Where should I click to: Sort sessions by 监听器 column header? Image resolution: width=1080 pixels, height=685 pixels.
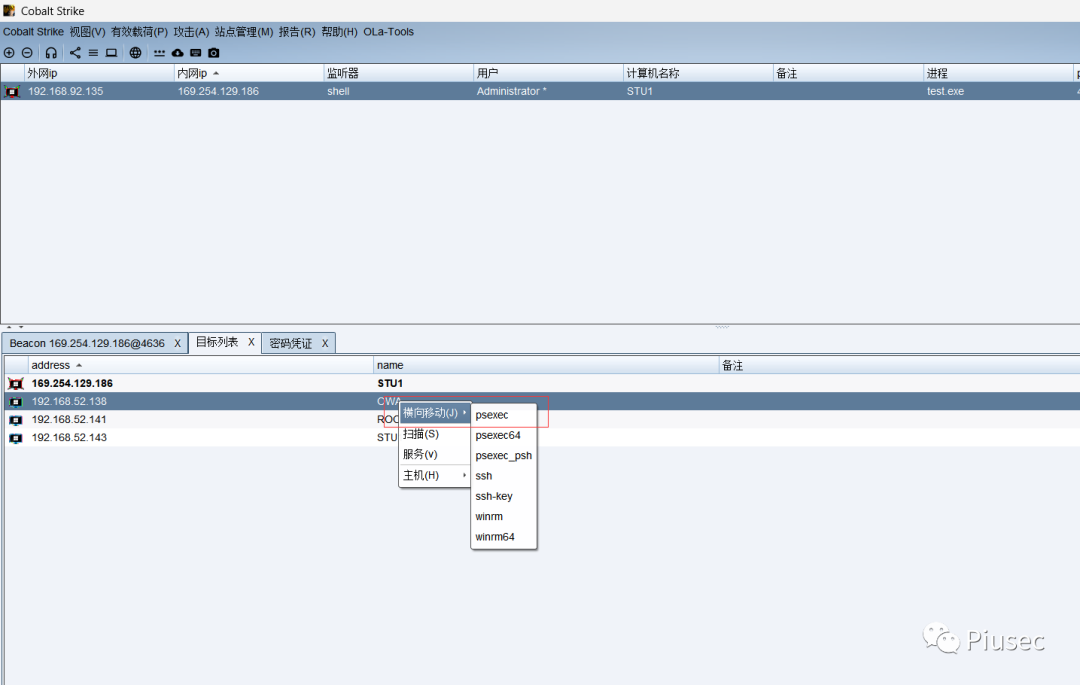(399, 73)
